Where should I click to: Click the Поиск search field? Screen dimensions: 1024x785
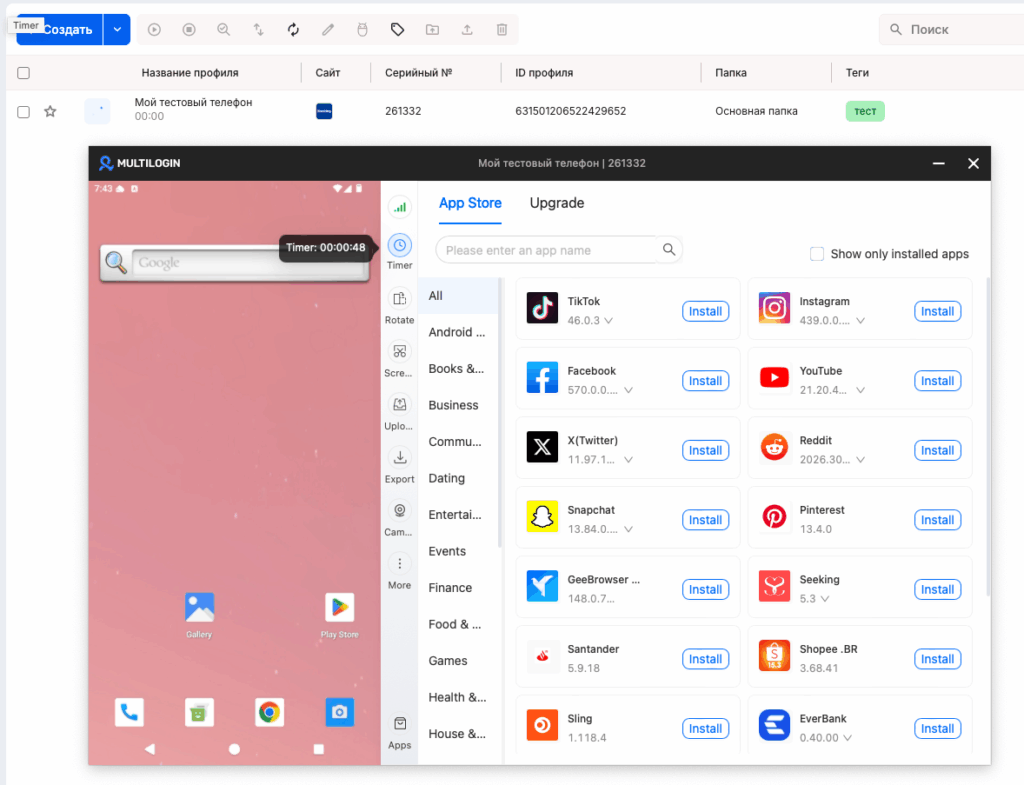pos(953,29)
